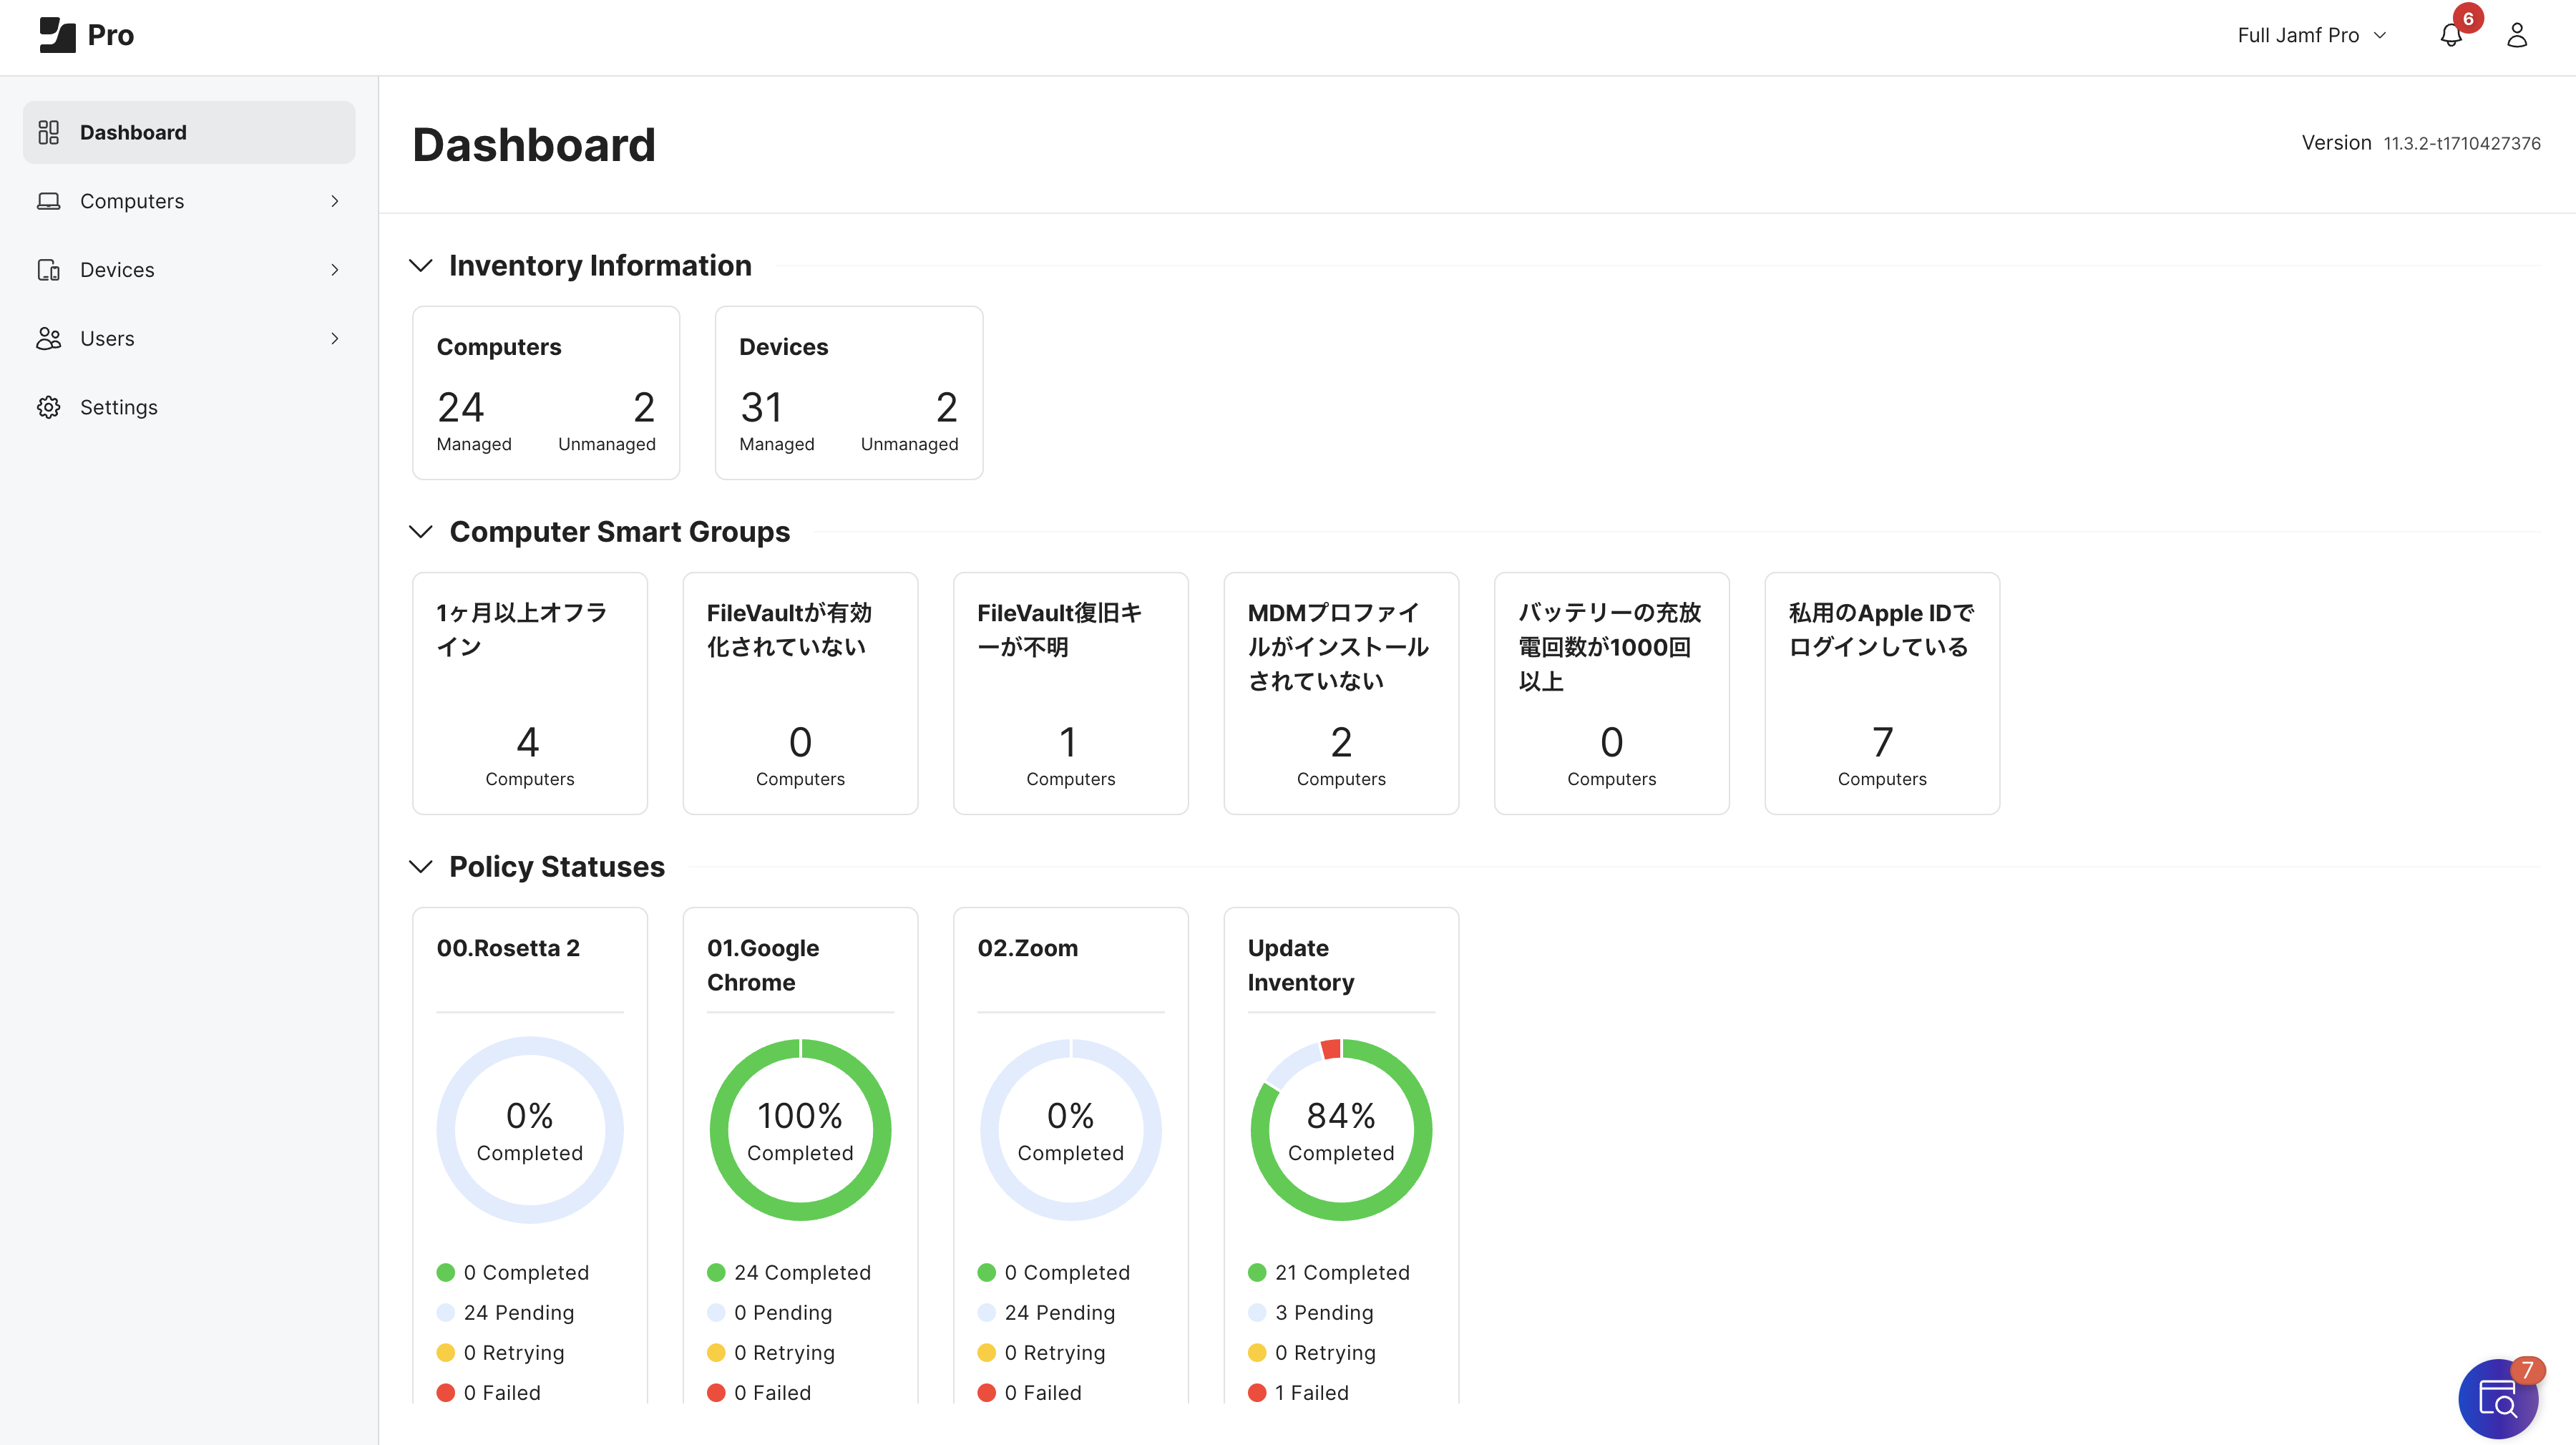
Task: Open the Full Jamf Pro dropdown
Action: point(2311,36)
